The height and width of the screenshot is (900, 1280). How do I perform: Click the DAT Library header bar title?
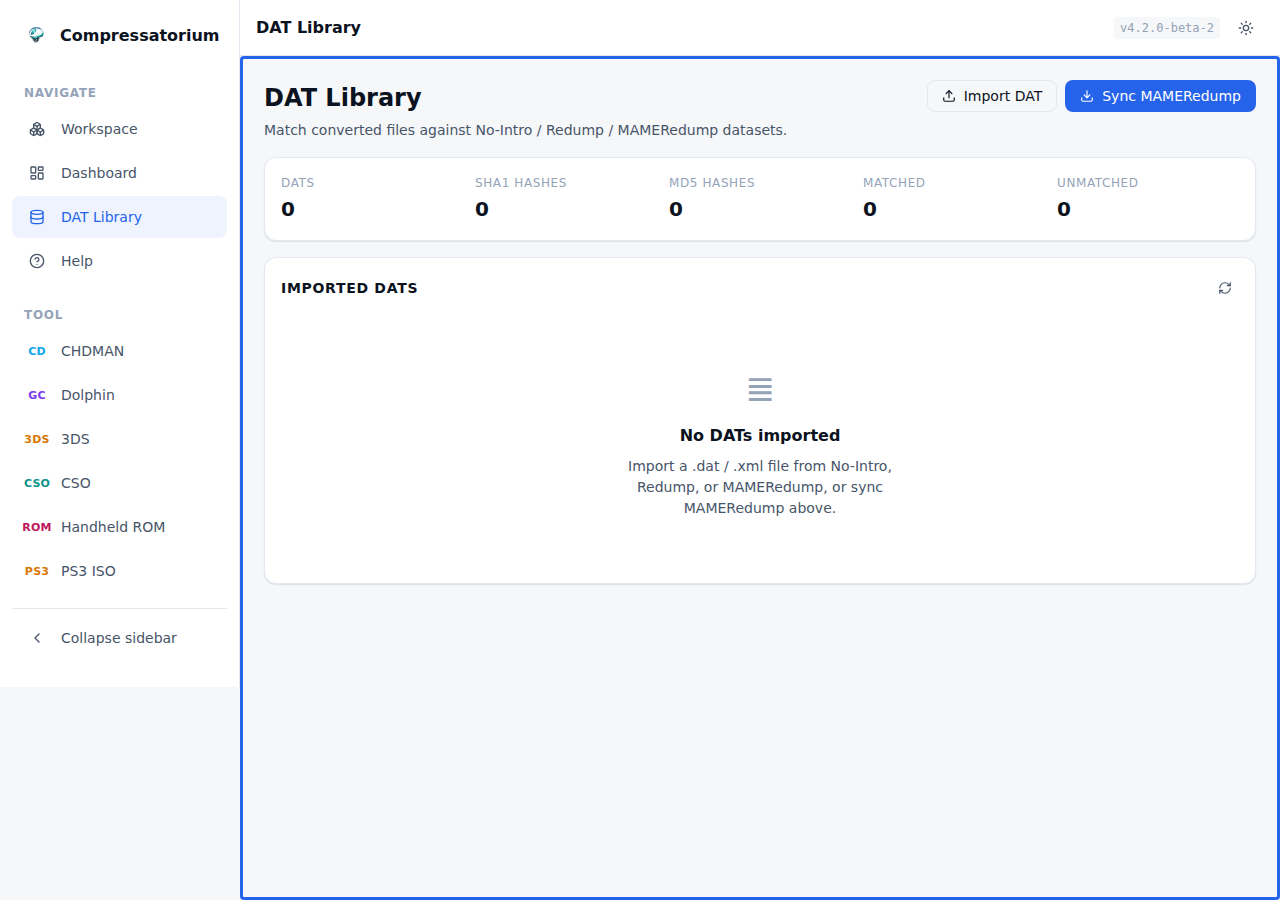(308, 27)
